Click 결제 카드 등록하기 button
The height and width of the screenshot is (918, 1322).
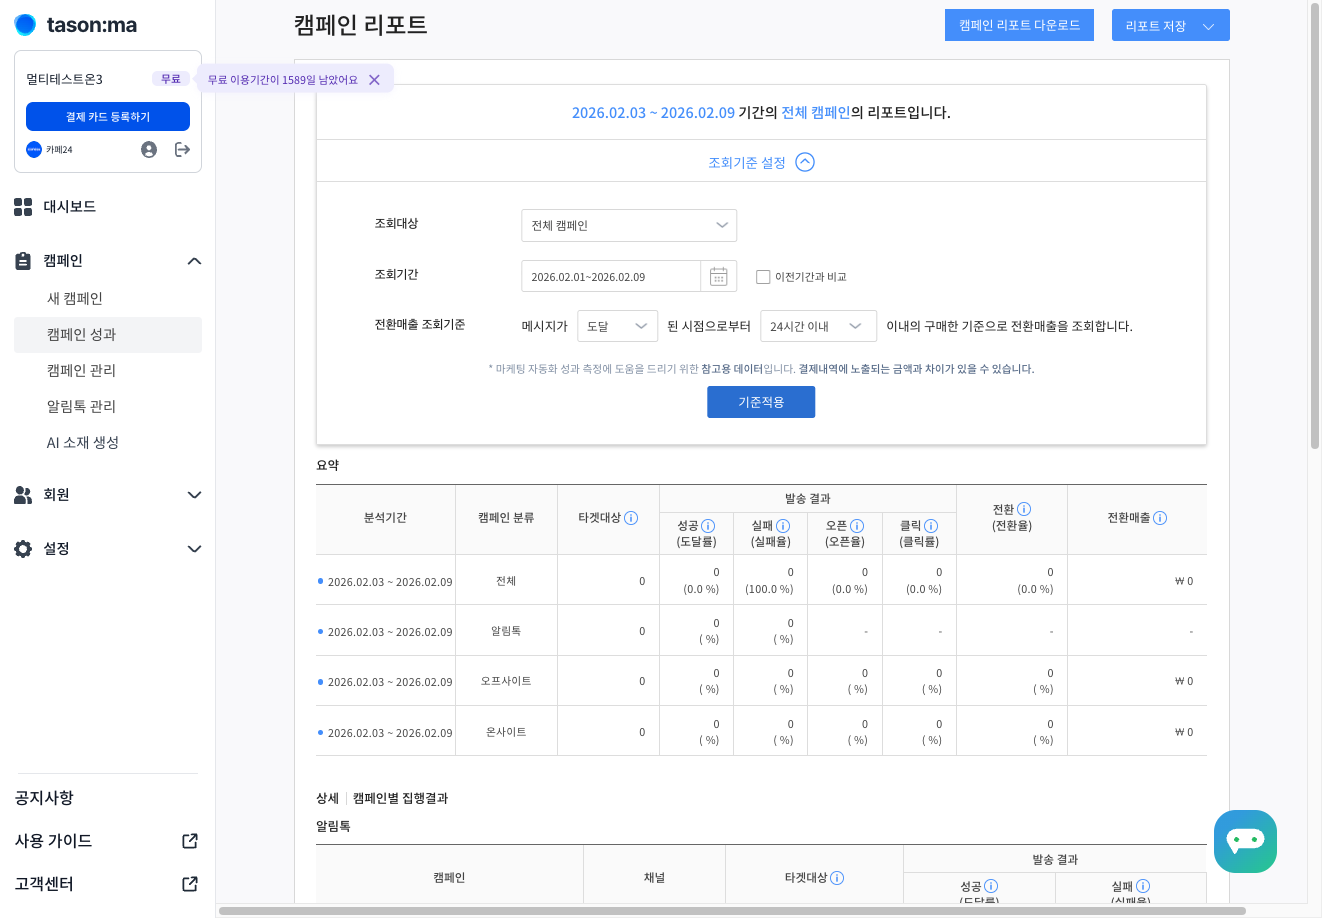pos(108,117)
